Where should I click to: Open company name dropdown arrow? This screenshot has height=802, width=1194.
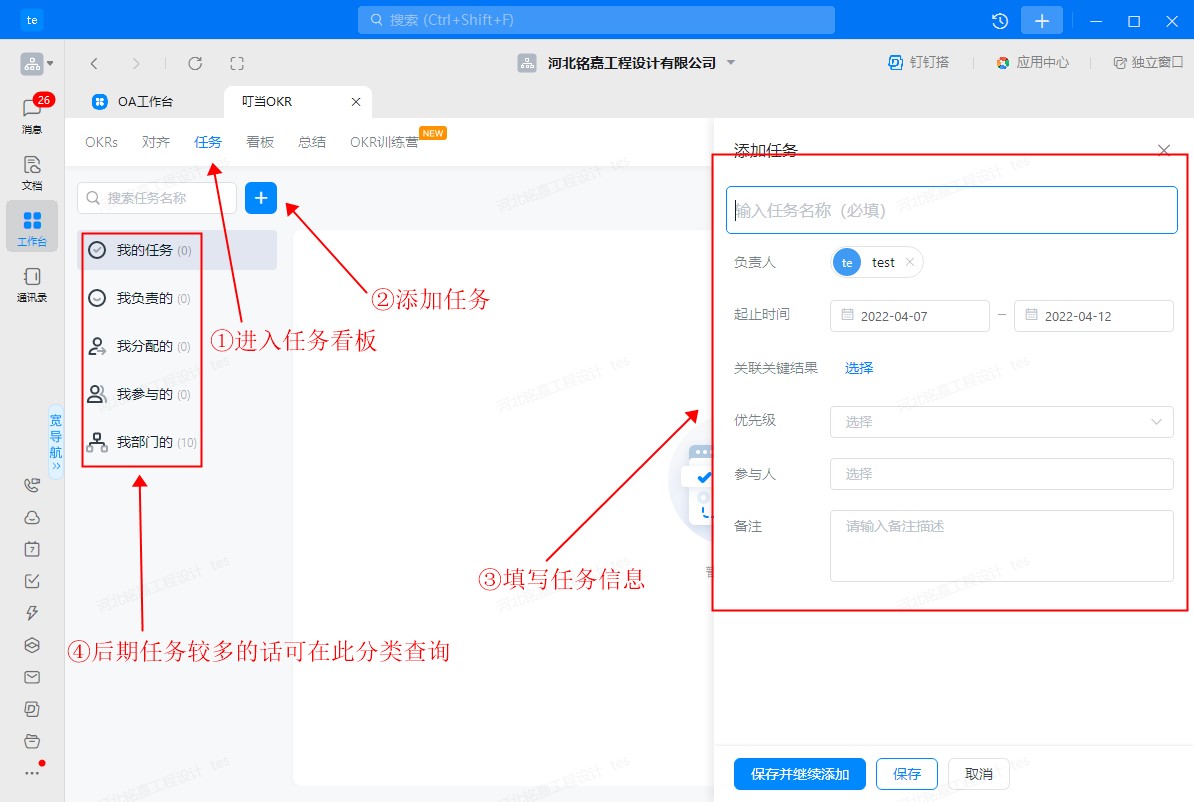tap(731, 63)
